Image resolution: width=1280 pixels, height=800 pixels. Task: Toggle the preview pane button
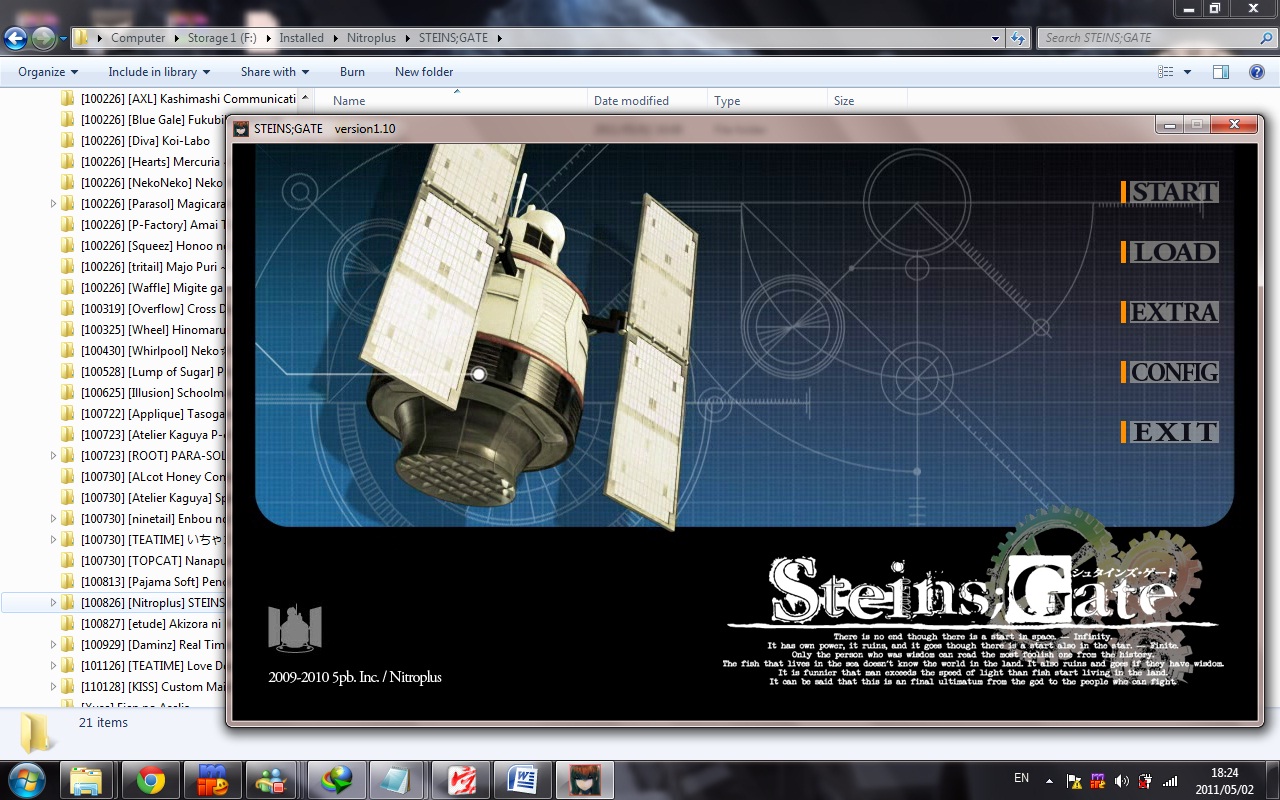(x=1220, y=72)
